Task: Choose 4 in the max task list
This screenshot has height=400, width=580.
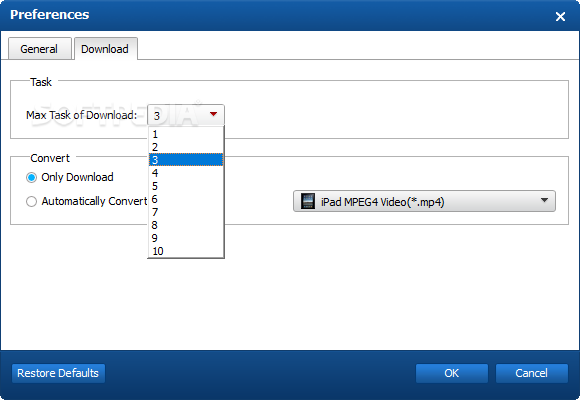Action: pyautogui.click(x=186, y=173)
